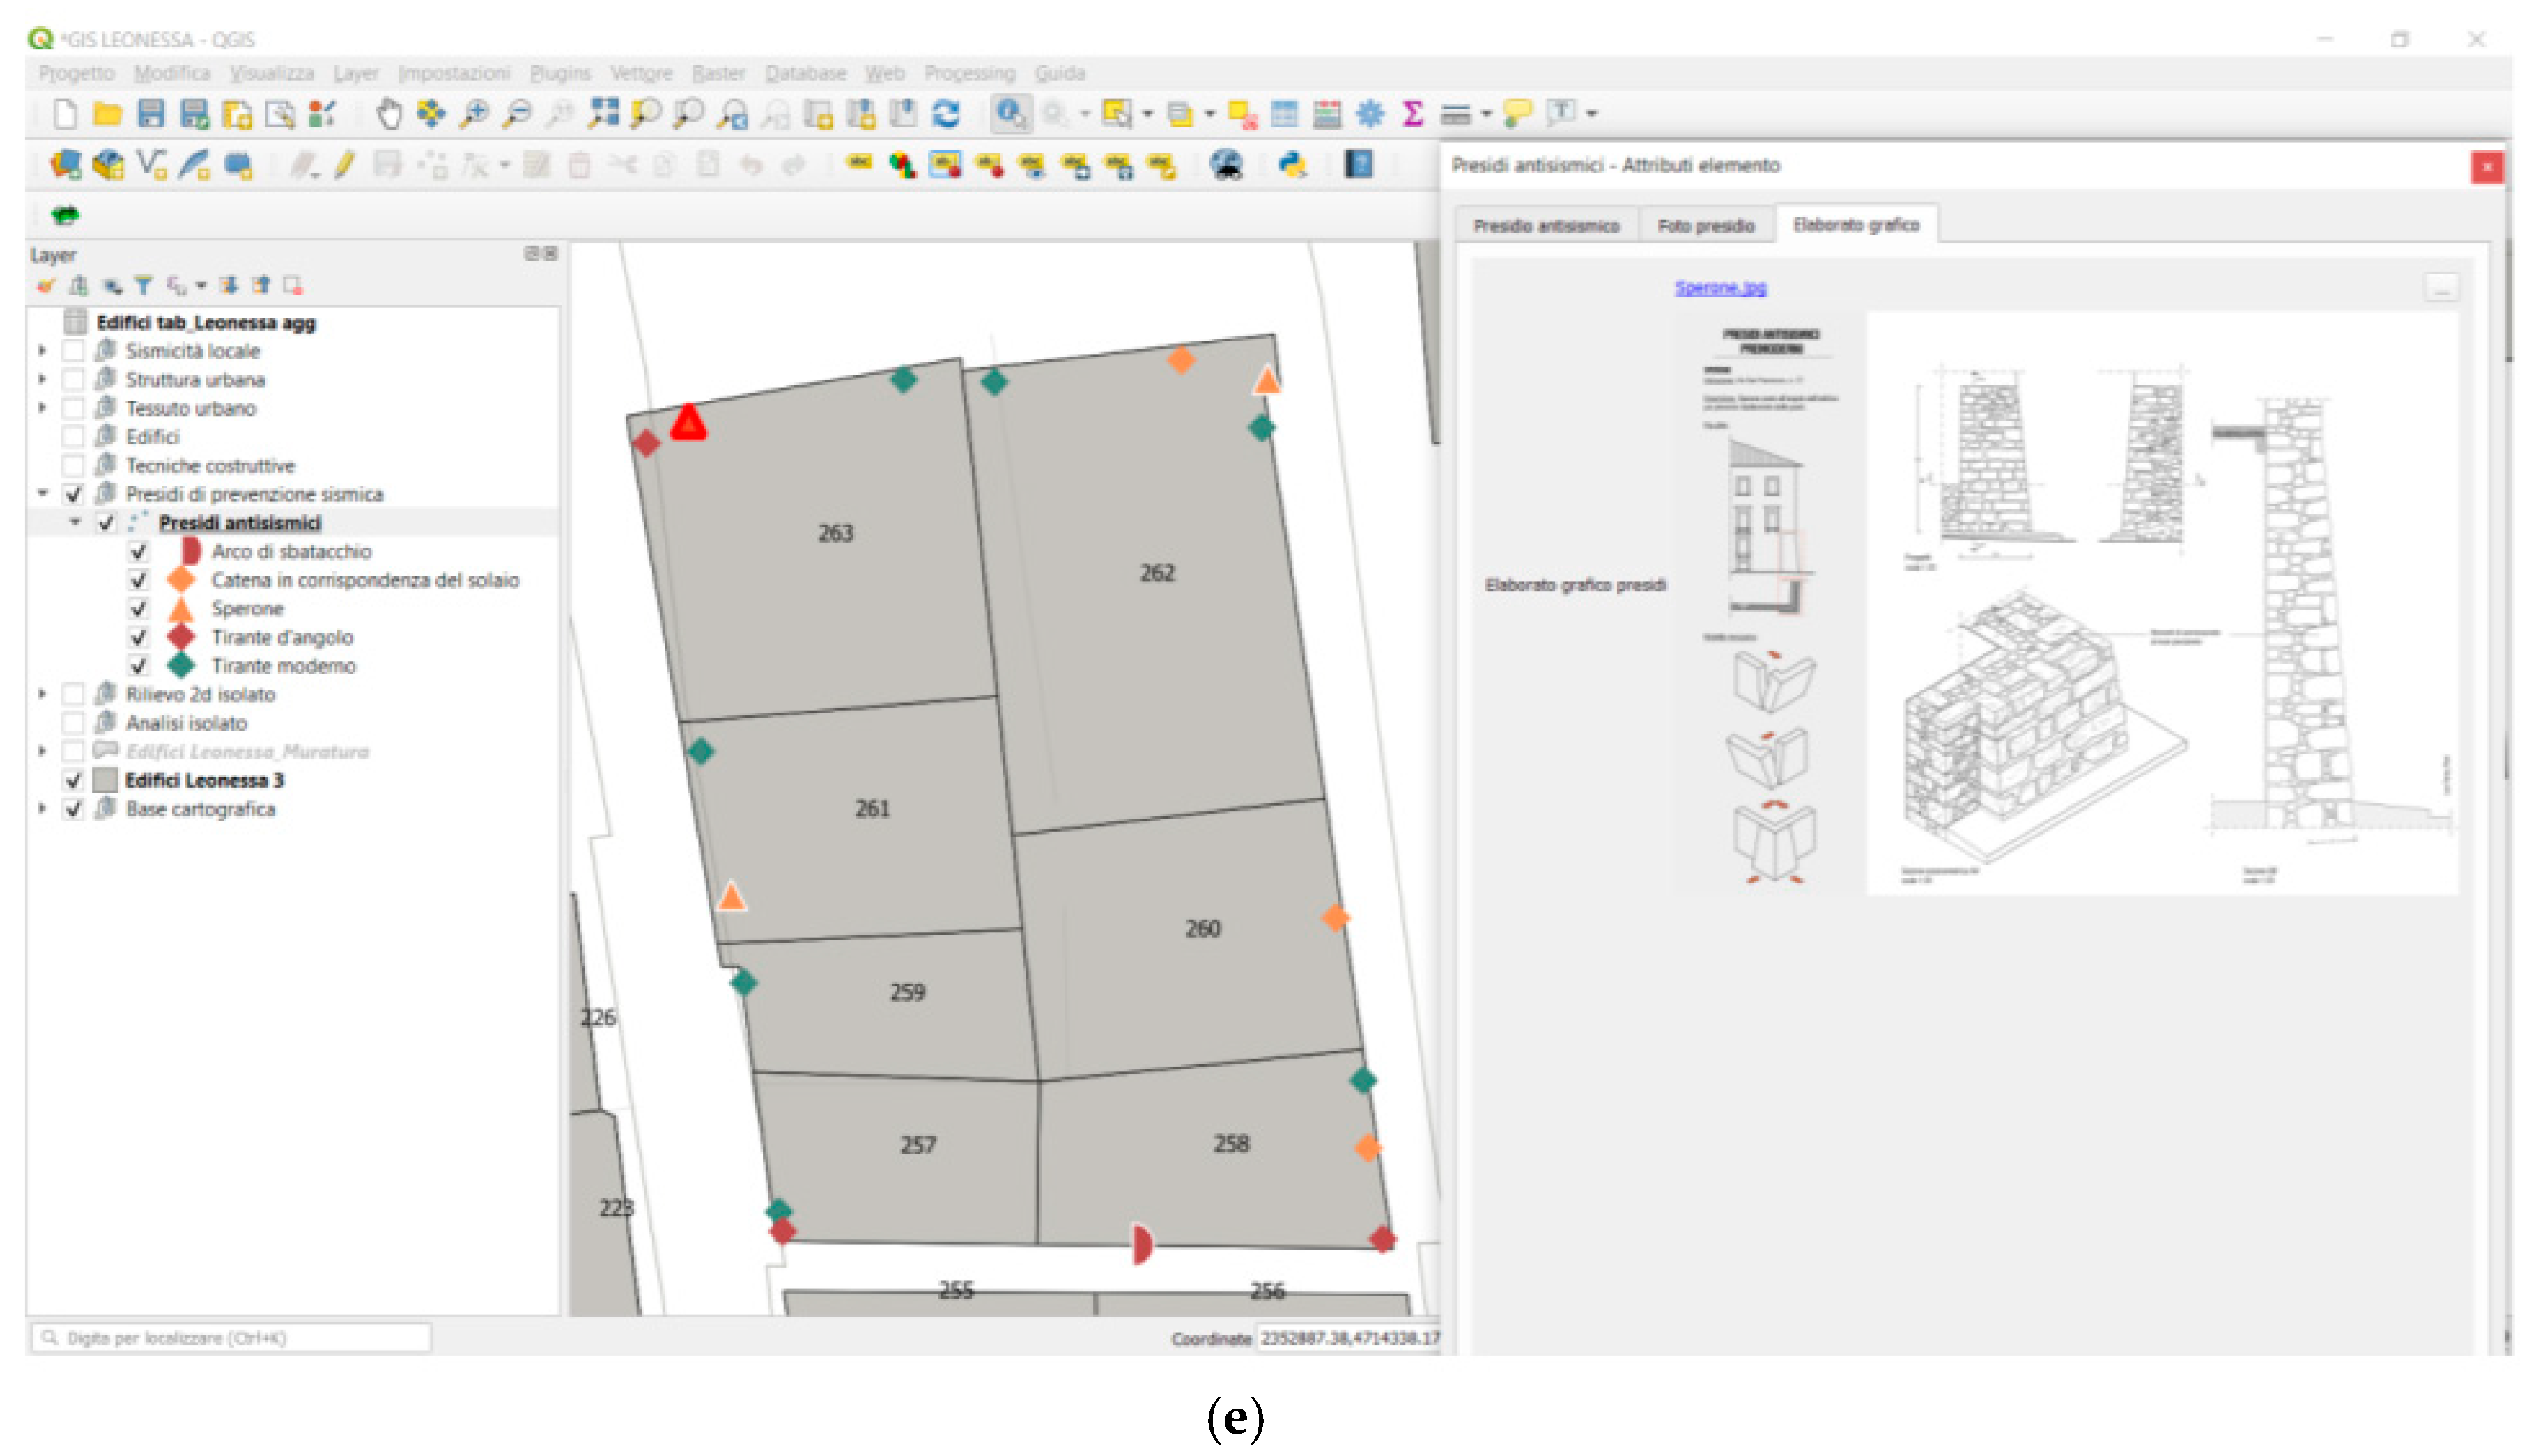Collapse the Presidi di prevenzione sismica group
Image resolution: width=2529 pixels, height=1456 pixels.
tap(42, 494)
